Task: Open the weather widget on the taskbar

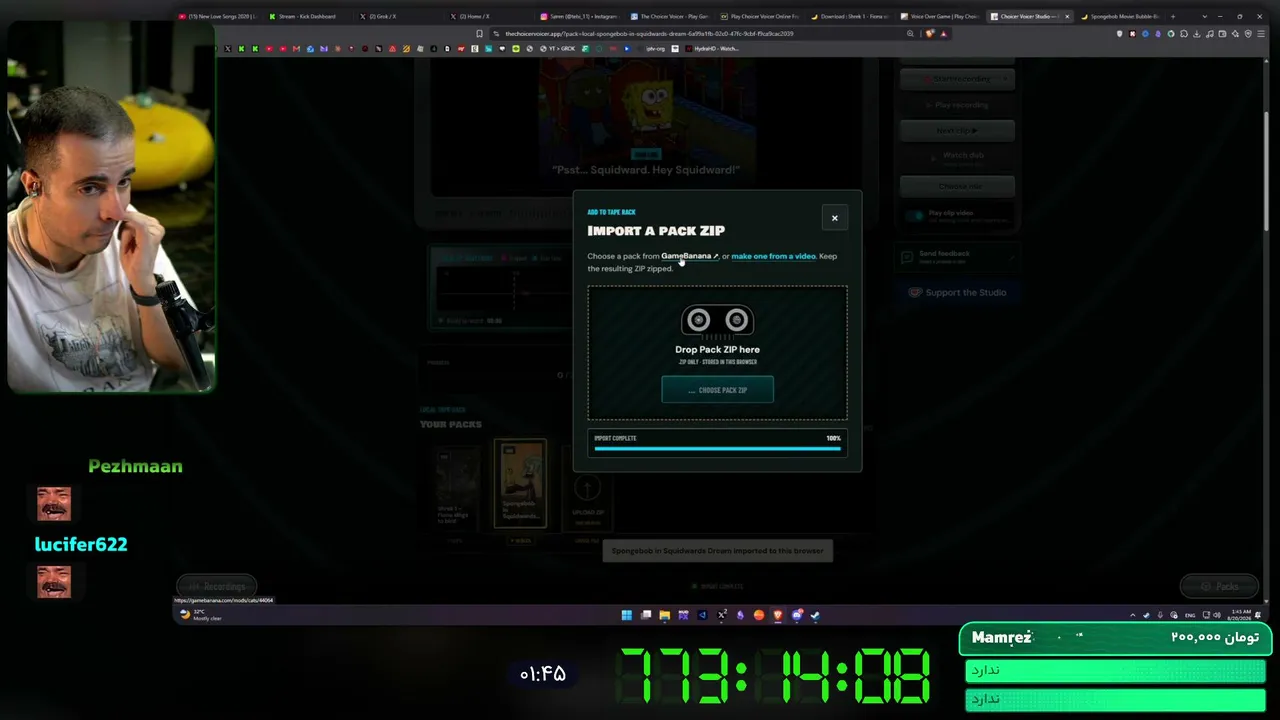Action: pyautogui.click(x=201, y=615)
